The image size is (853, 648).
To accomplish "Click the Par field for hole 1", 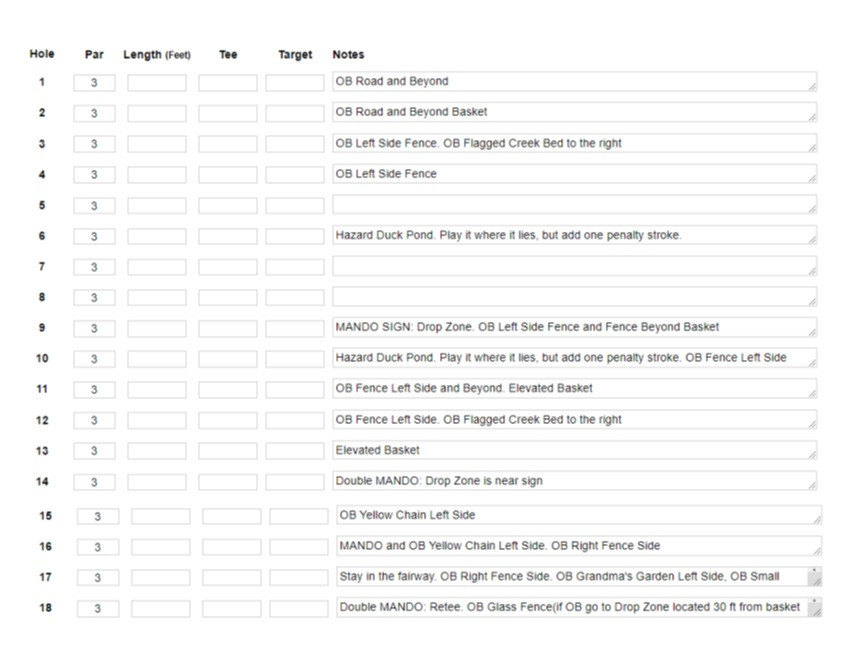I will [x=94, y=83].
